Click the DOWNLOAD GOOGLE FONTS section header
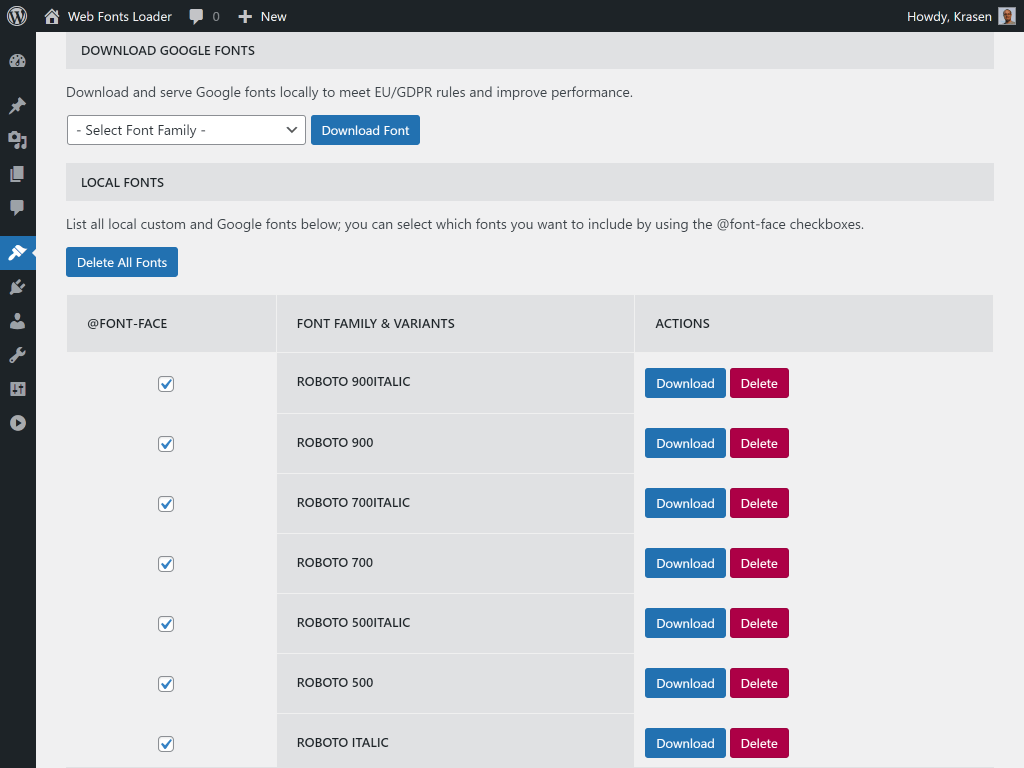Screen dimensions: 1024x768 (530, 50)
